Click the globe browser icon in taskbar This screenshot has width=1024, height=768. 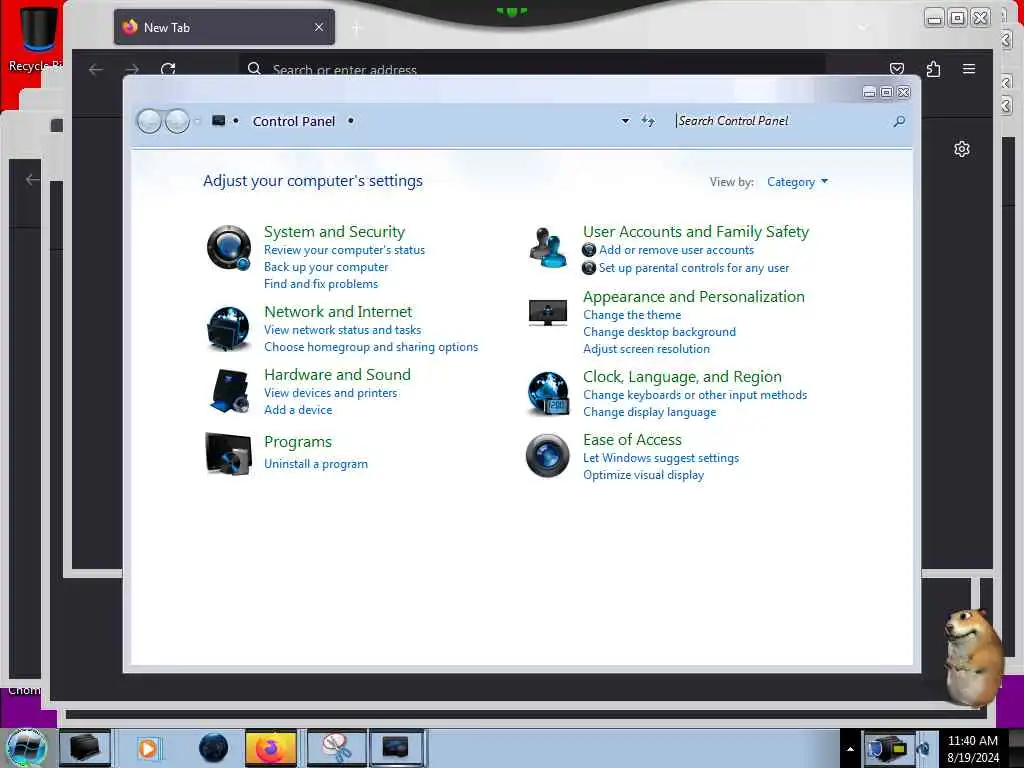coord(214,748)
